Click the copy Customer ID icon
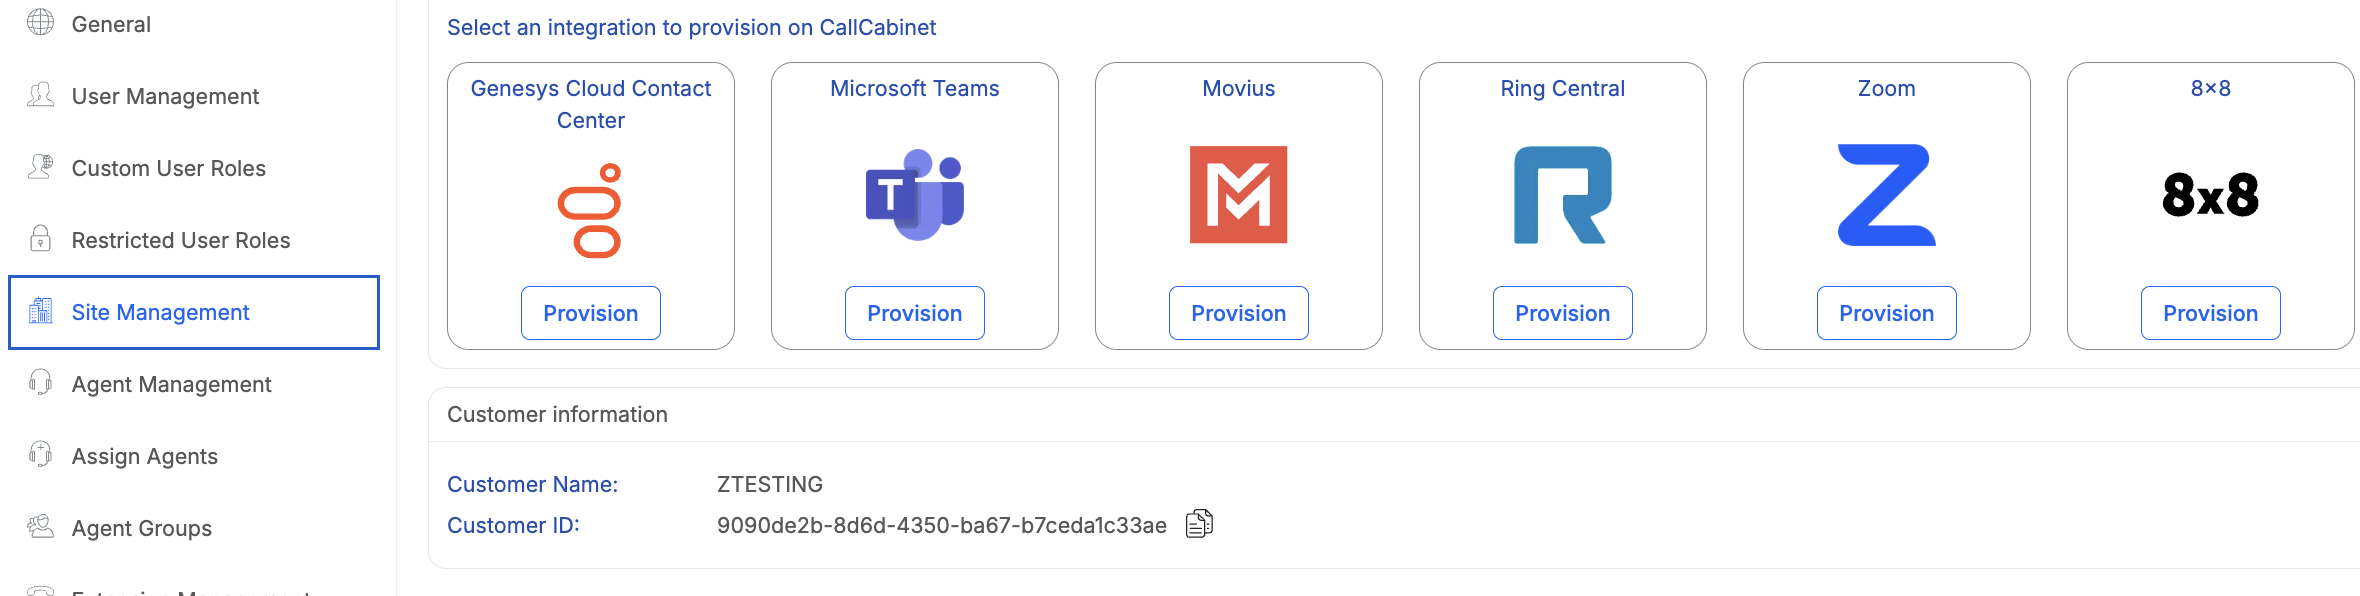Viewport: 2360px width, 596px height. tap(1199, 524)
